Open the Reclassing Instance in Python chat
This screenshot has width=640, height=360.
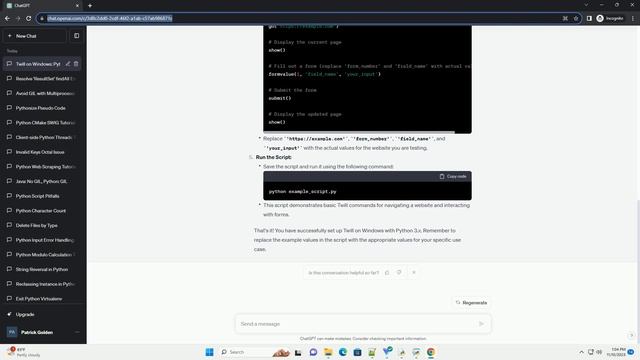(42, 284)
